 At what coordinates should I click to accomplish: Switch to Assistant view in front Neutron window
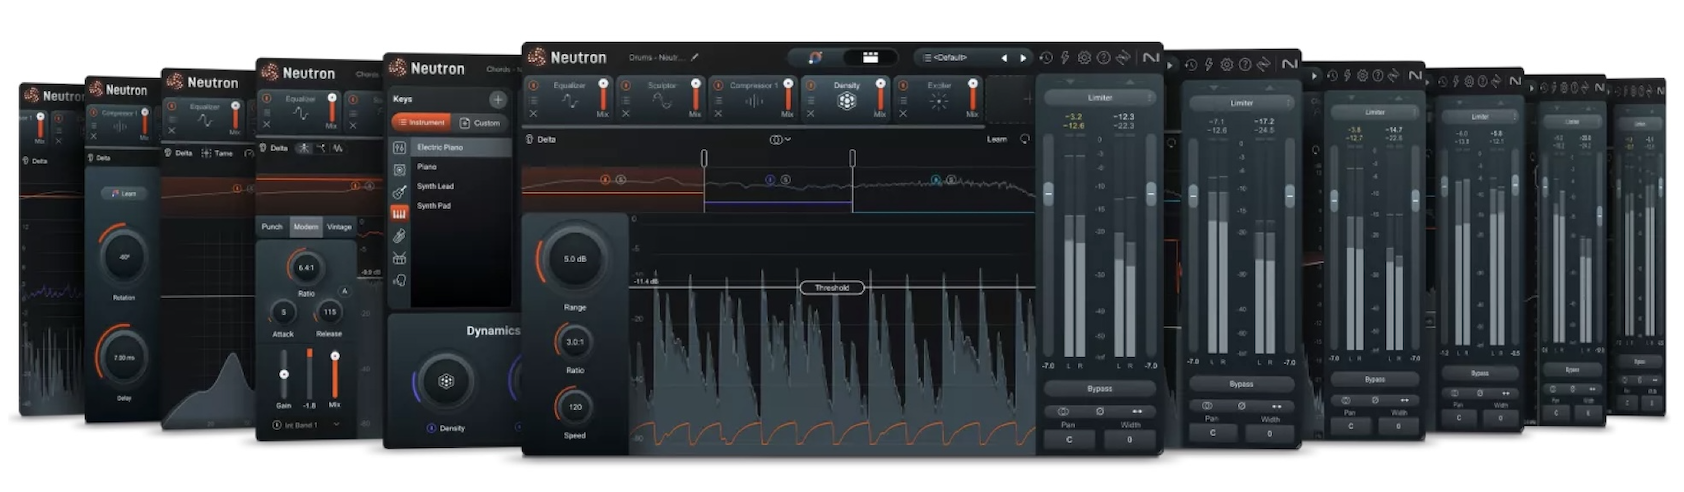(x=816, y=58)
